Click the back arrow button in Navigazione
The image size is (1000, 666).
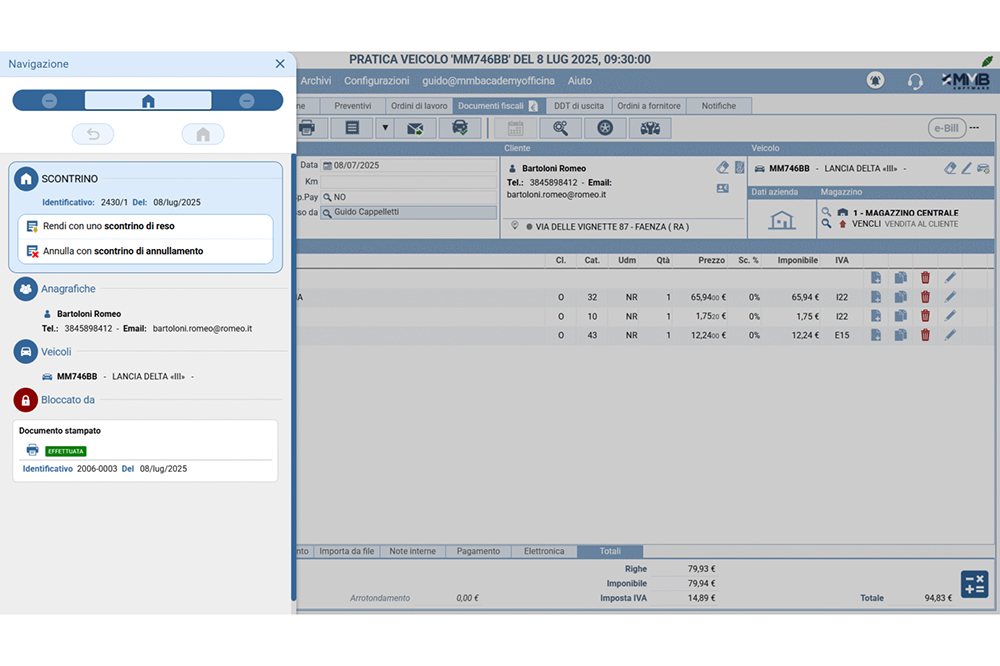tap(93, 134)
